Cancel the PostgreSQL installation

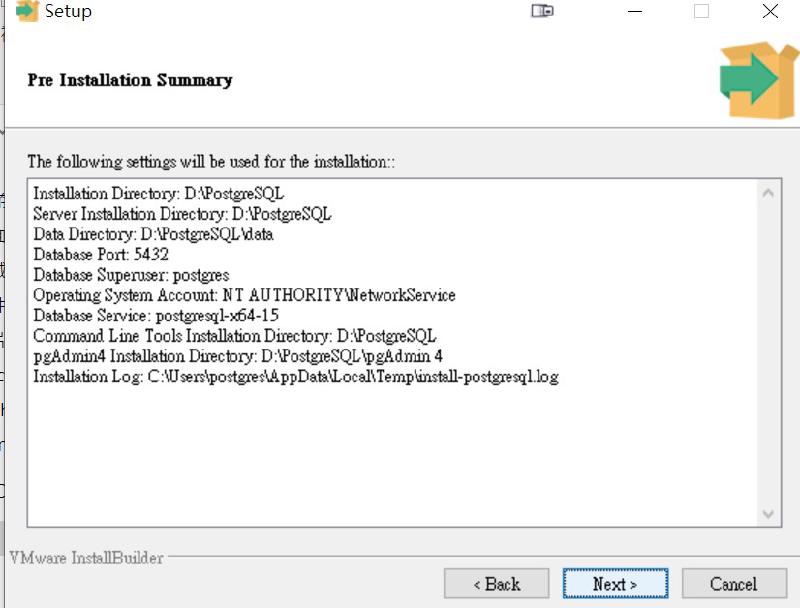pyautogui.click(x=733, y=584)
